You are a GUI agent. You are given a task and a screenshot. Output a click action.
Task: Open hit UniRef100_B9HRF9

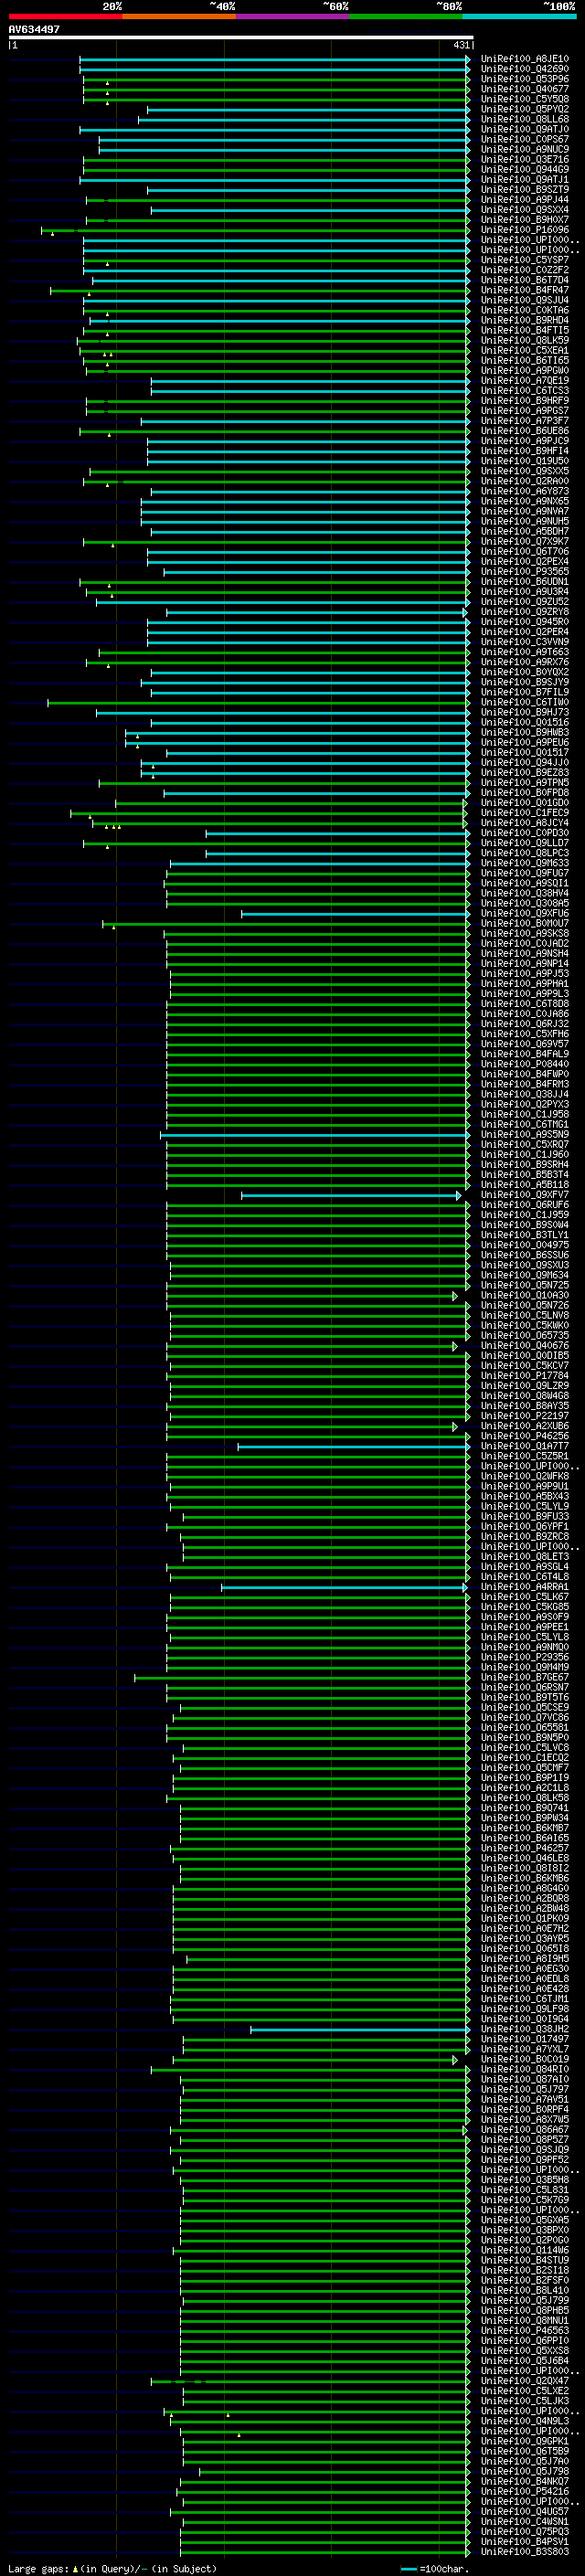click(525, 400)
